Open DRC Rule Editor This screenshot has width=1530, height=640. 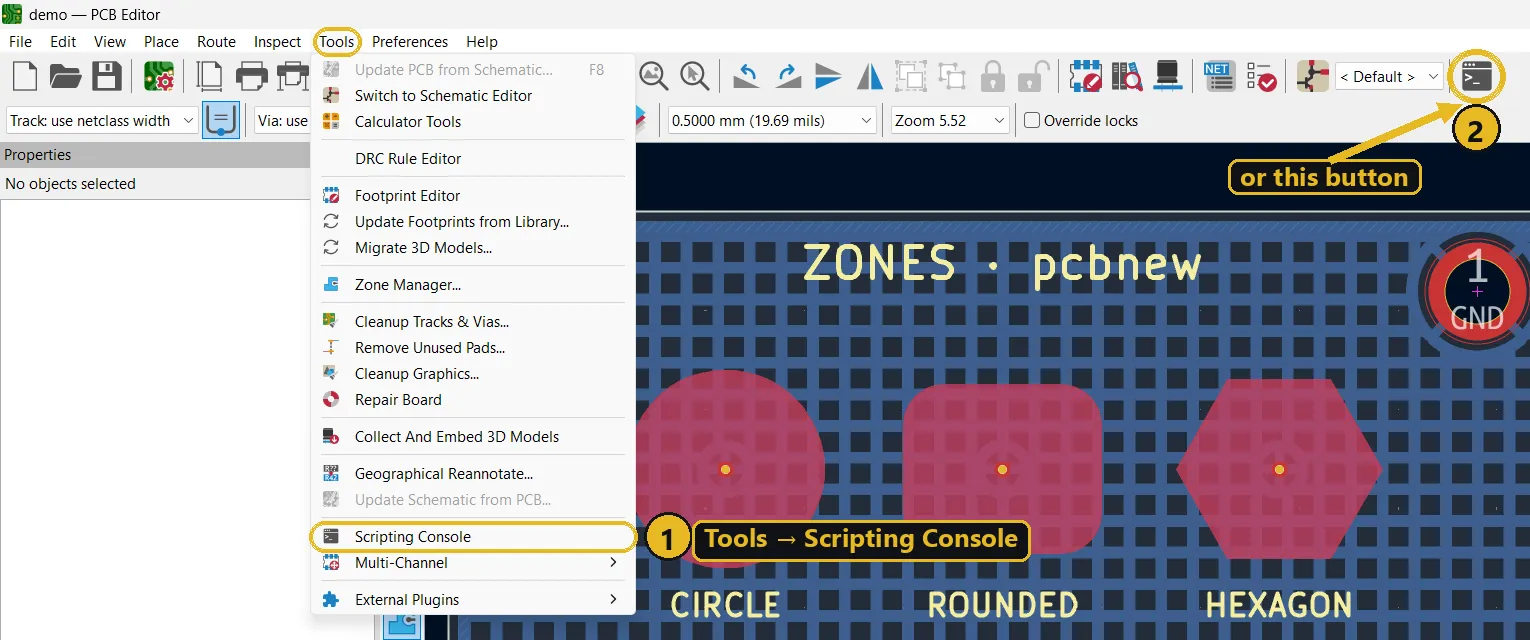[x=473, y=159]
